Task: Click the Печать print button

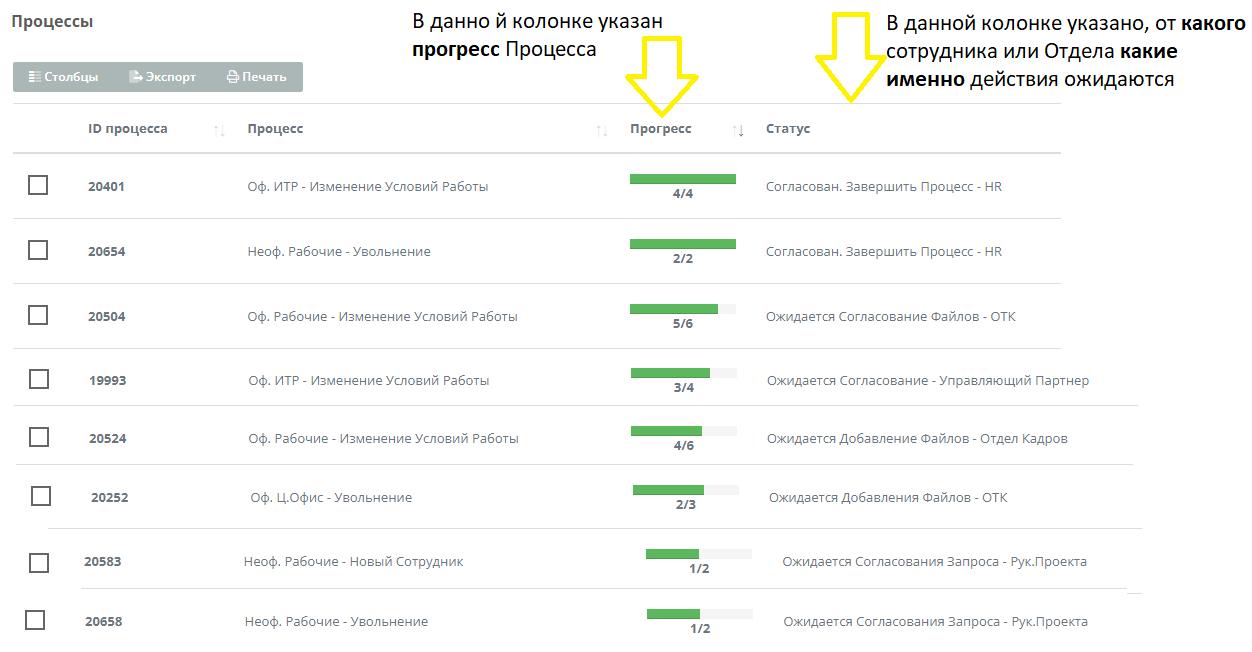Action: [257, 77]
